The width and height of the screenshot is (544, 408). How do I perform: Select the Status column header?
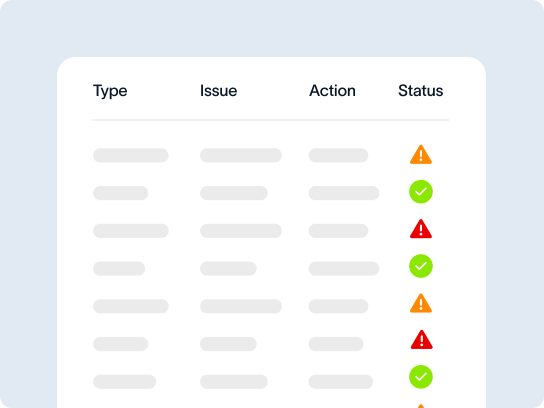coord(420,91)
